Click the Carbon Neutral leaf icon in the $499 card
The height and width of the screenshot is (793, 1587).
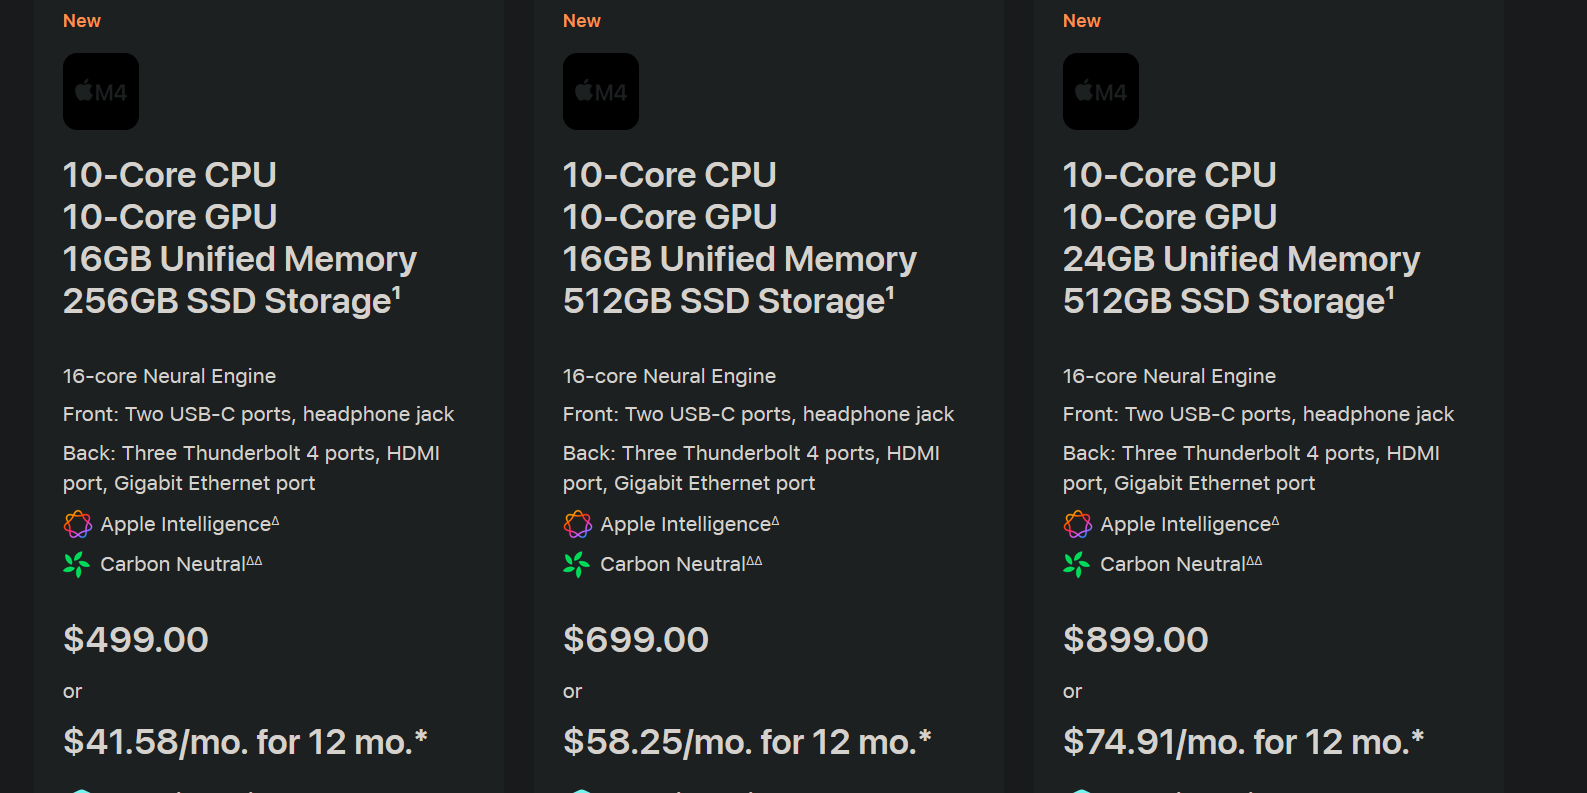coord(77,564)
